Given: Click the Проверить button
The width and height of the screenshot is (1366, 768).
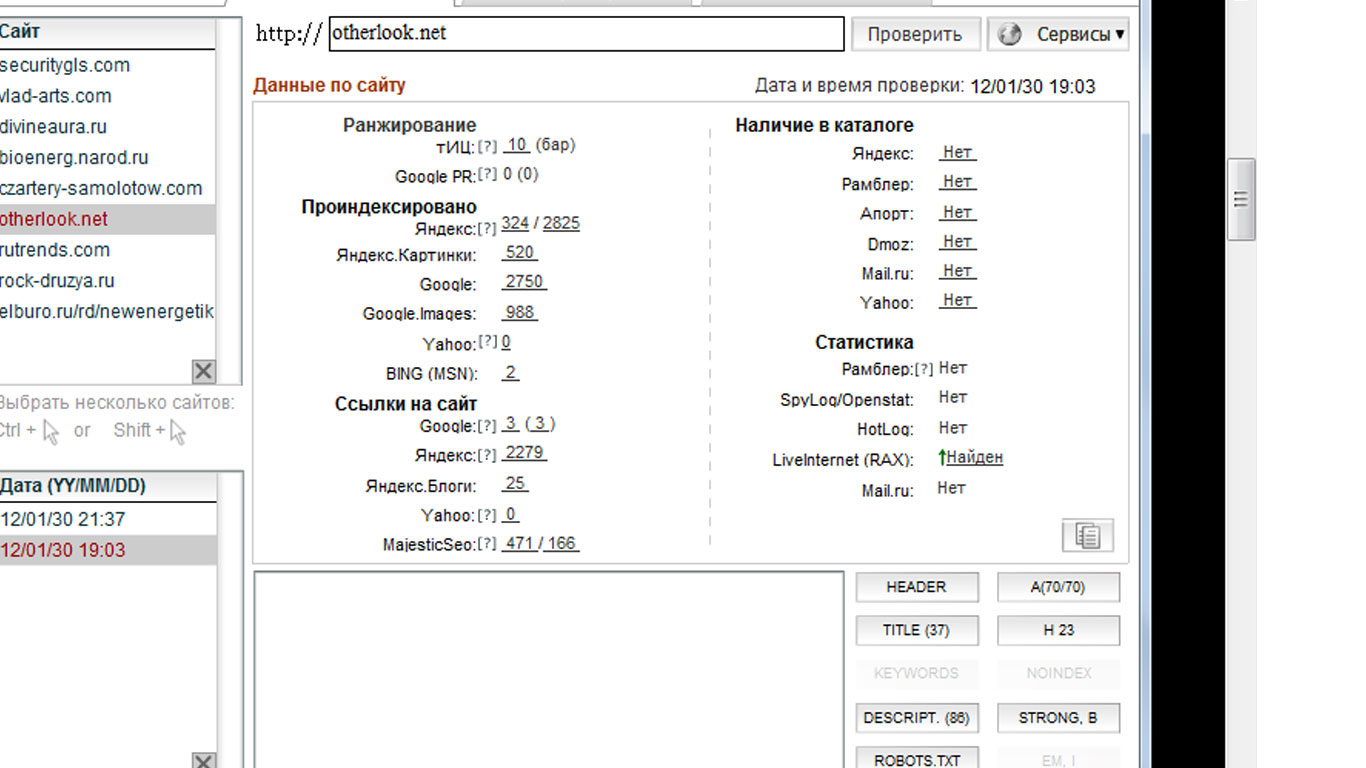Looking at the screenshot, I should (915, 34).
